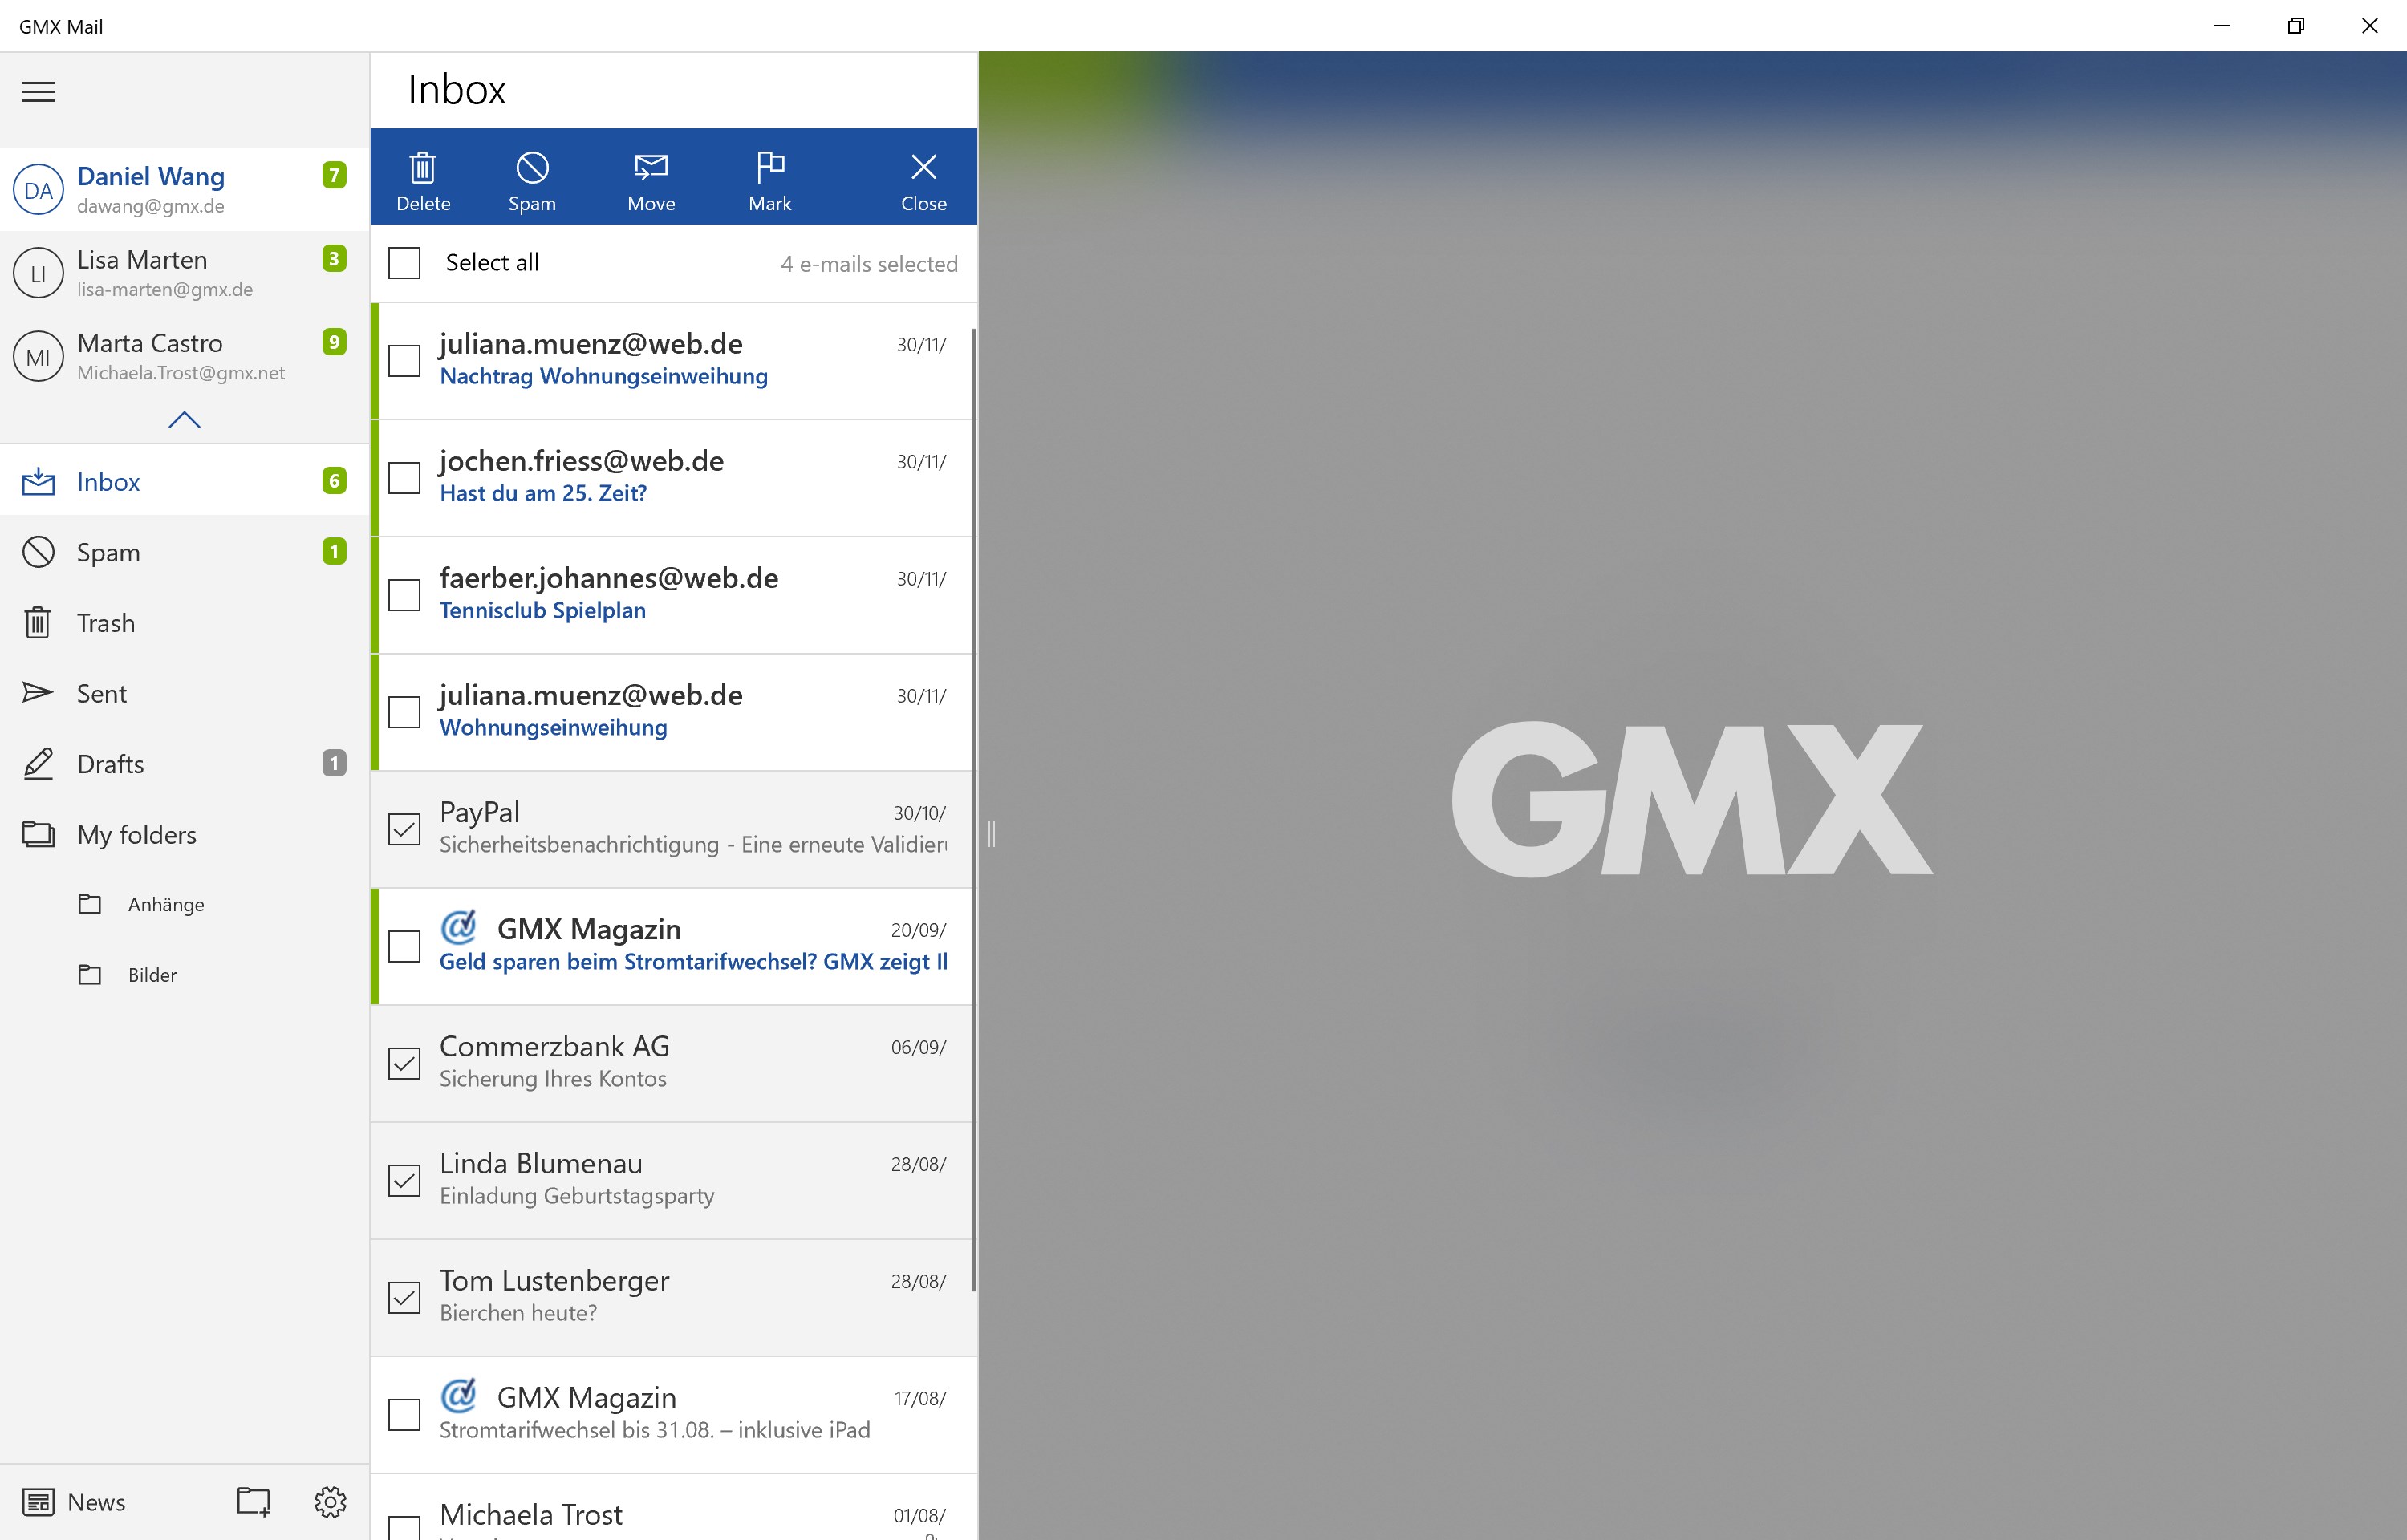
Task: Mark selected emails as Spam
Action: (531, 178)
